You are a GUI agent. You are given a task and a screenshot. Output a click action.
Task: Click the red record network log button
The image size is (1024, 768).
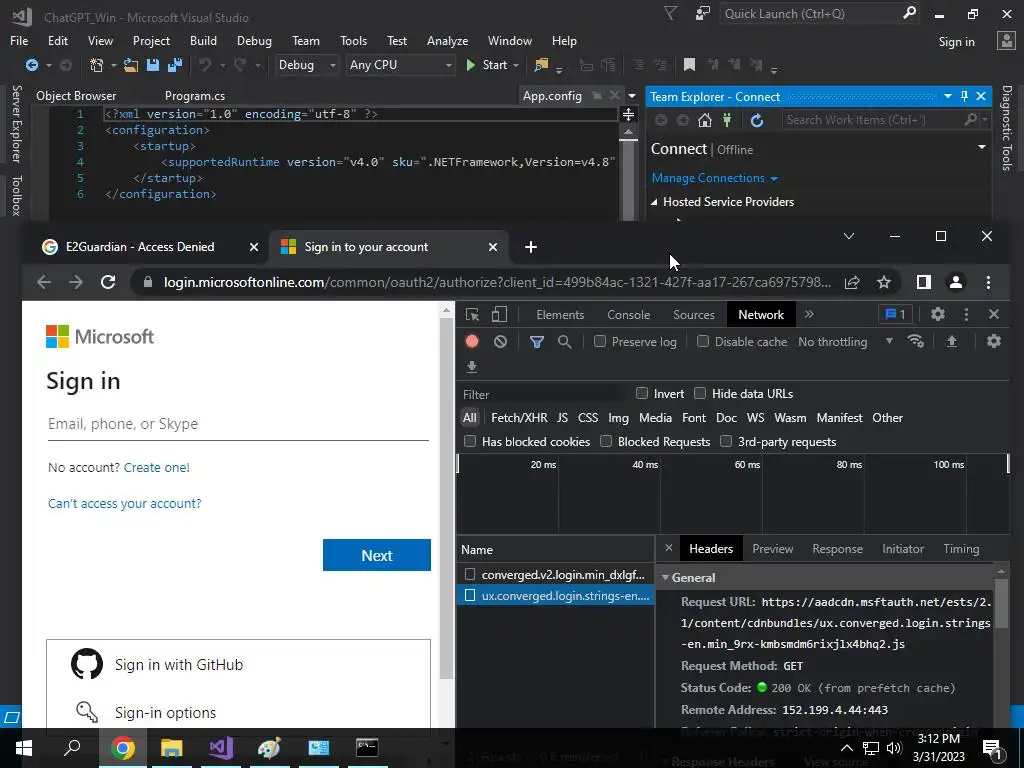tap(472, 342)
